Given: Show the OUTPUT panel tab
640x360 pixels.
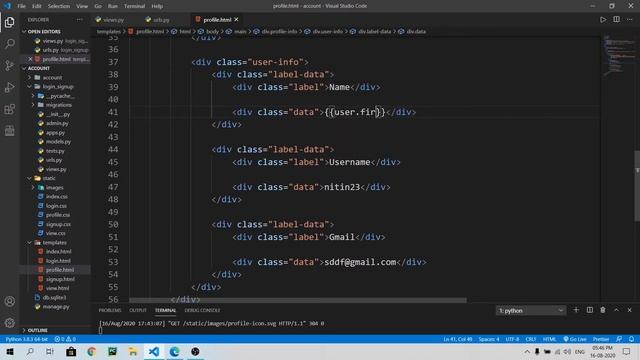Looking at the screenshot, I should [138, 310].
